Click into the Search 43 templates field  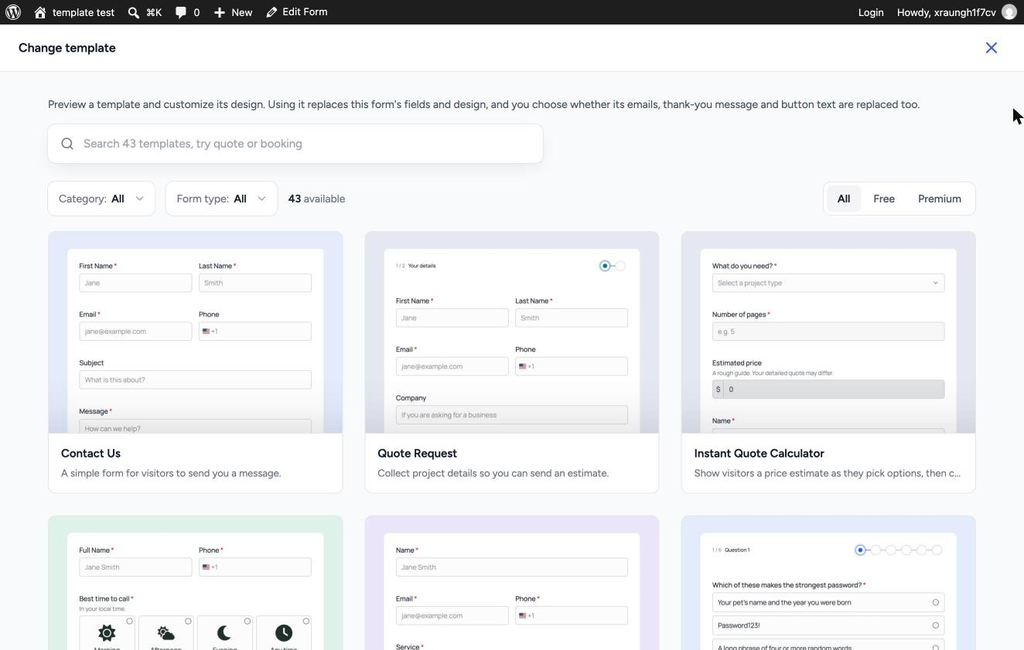click(295, 144)
